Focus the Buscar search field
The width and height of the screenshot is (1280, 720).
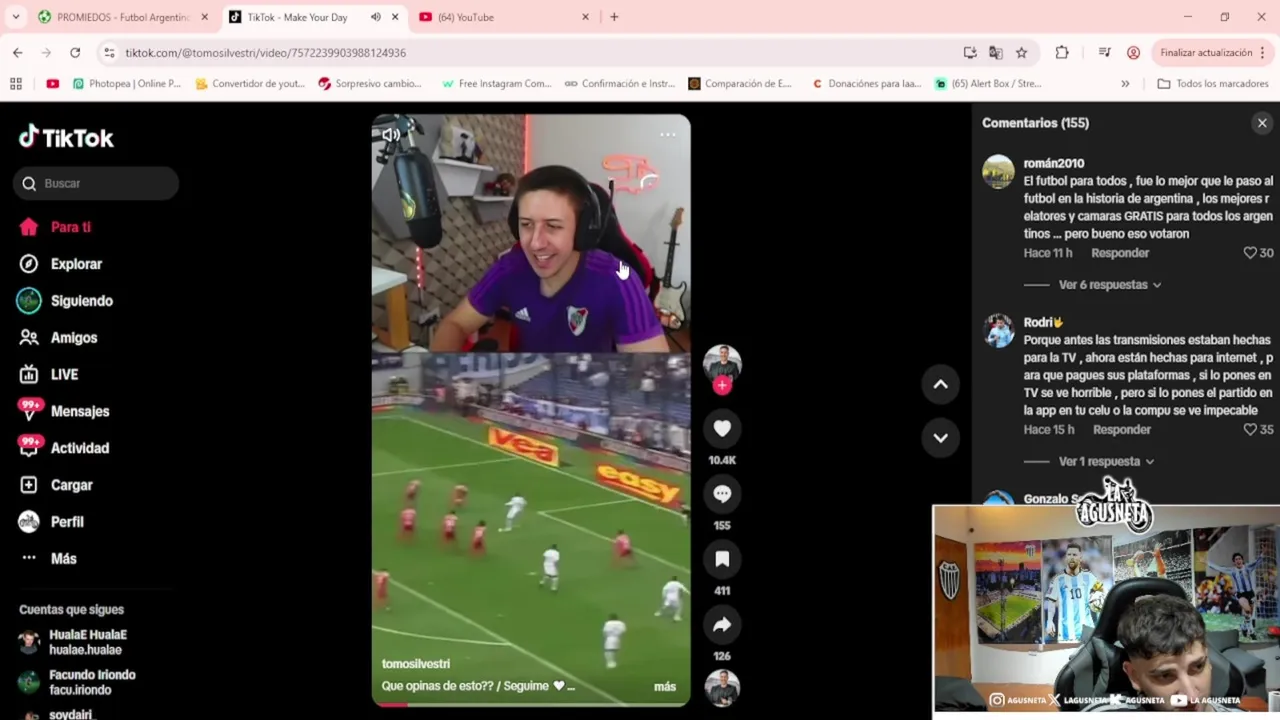point(96,183)
